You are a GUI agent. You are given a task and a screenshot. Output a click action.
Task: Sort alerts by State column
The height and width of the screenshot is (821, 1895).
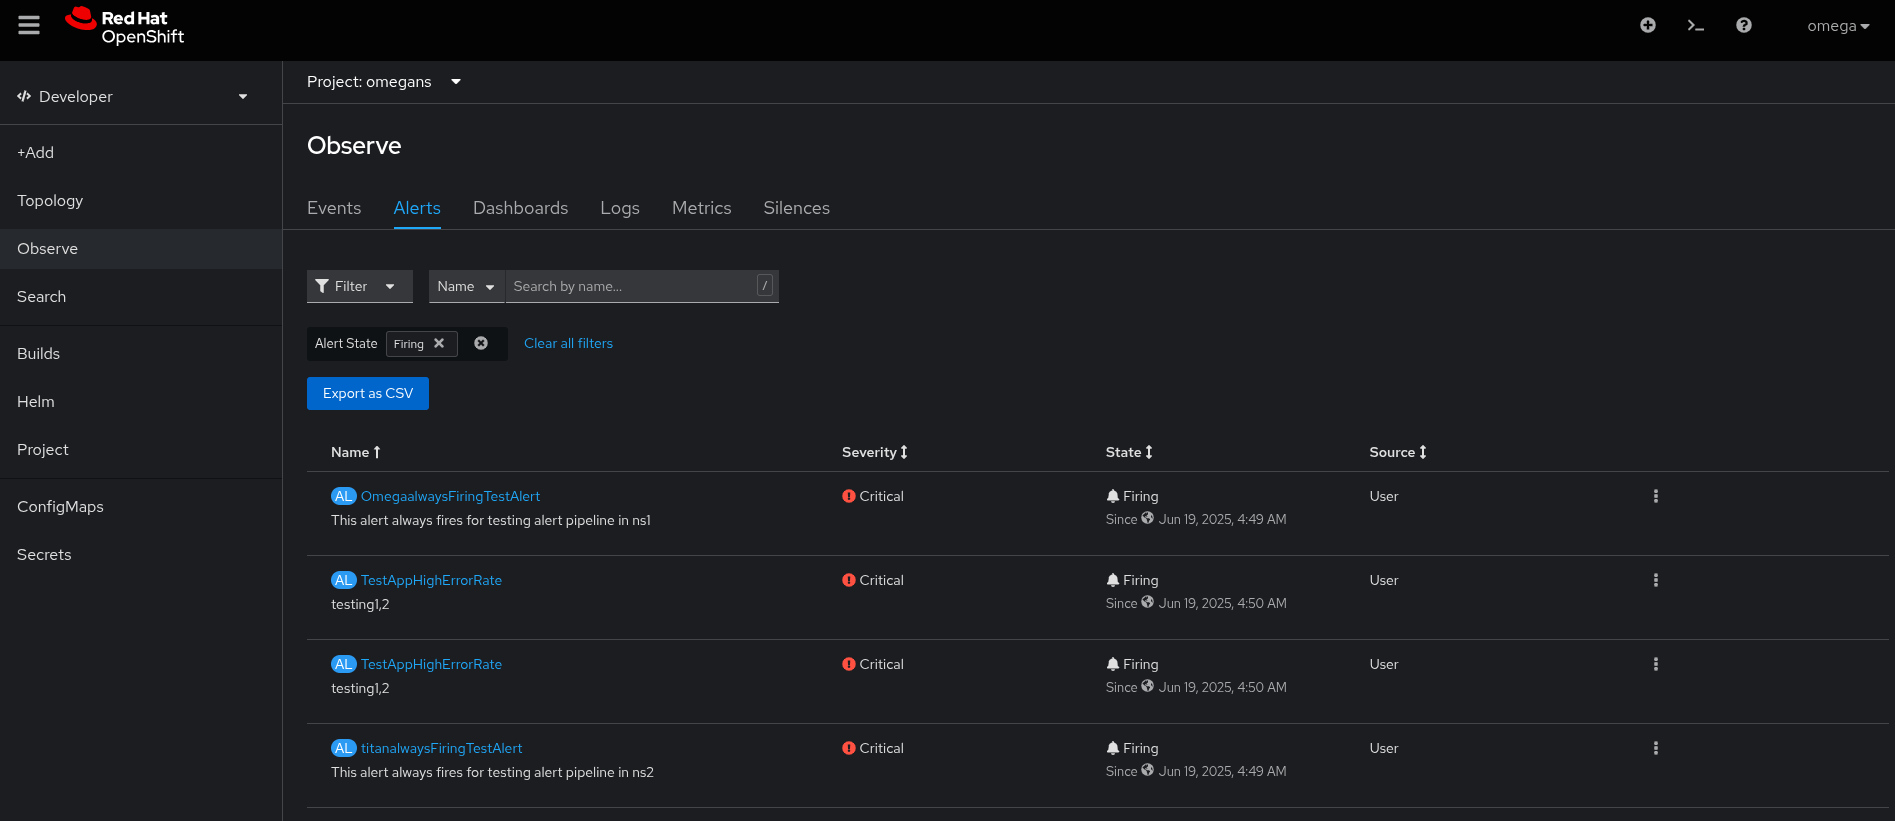click(1129, 452)
